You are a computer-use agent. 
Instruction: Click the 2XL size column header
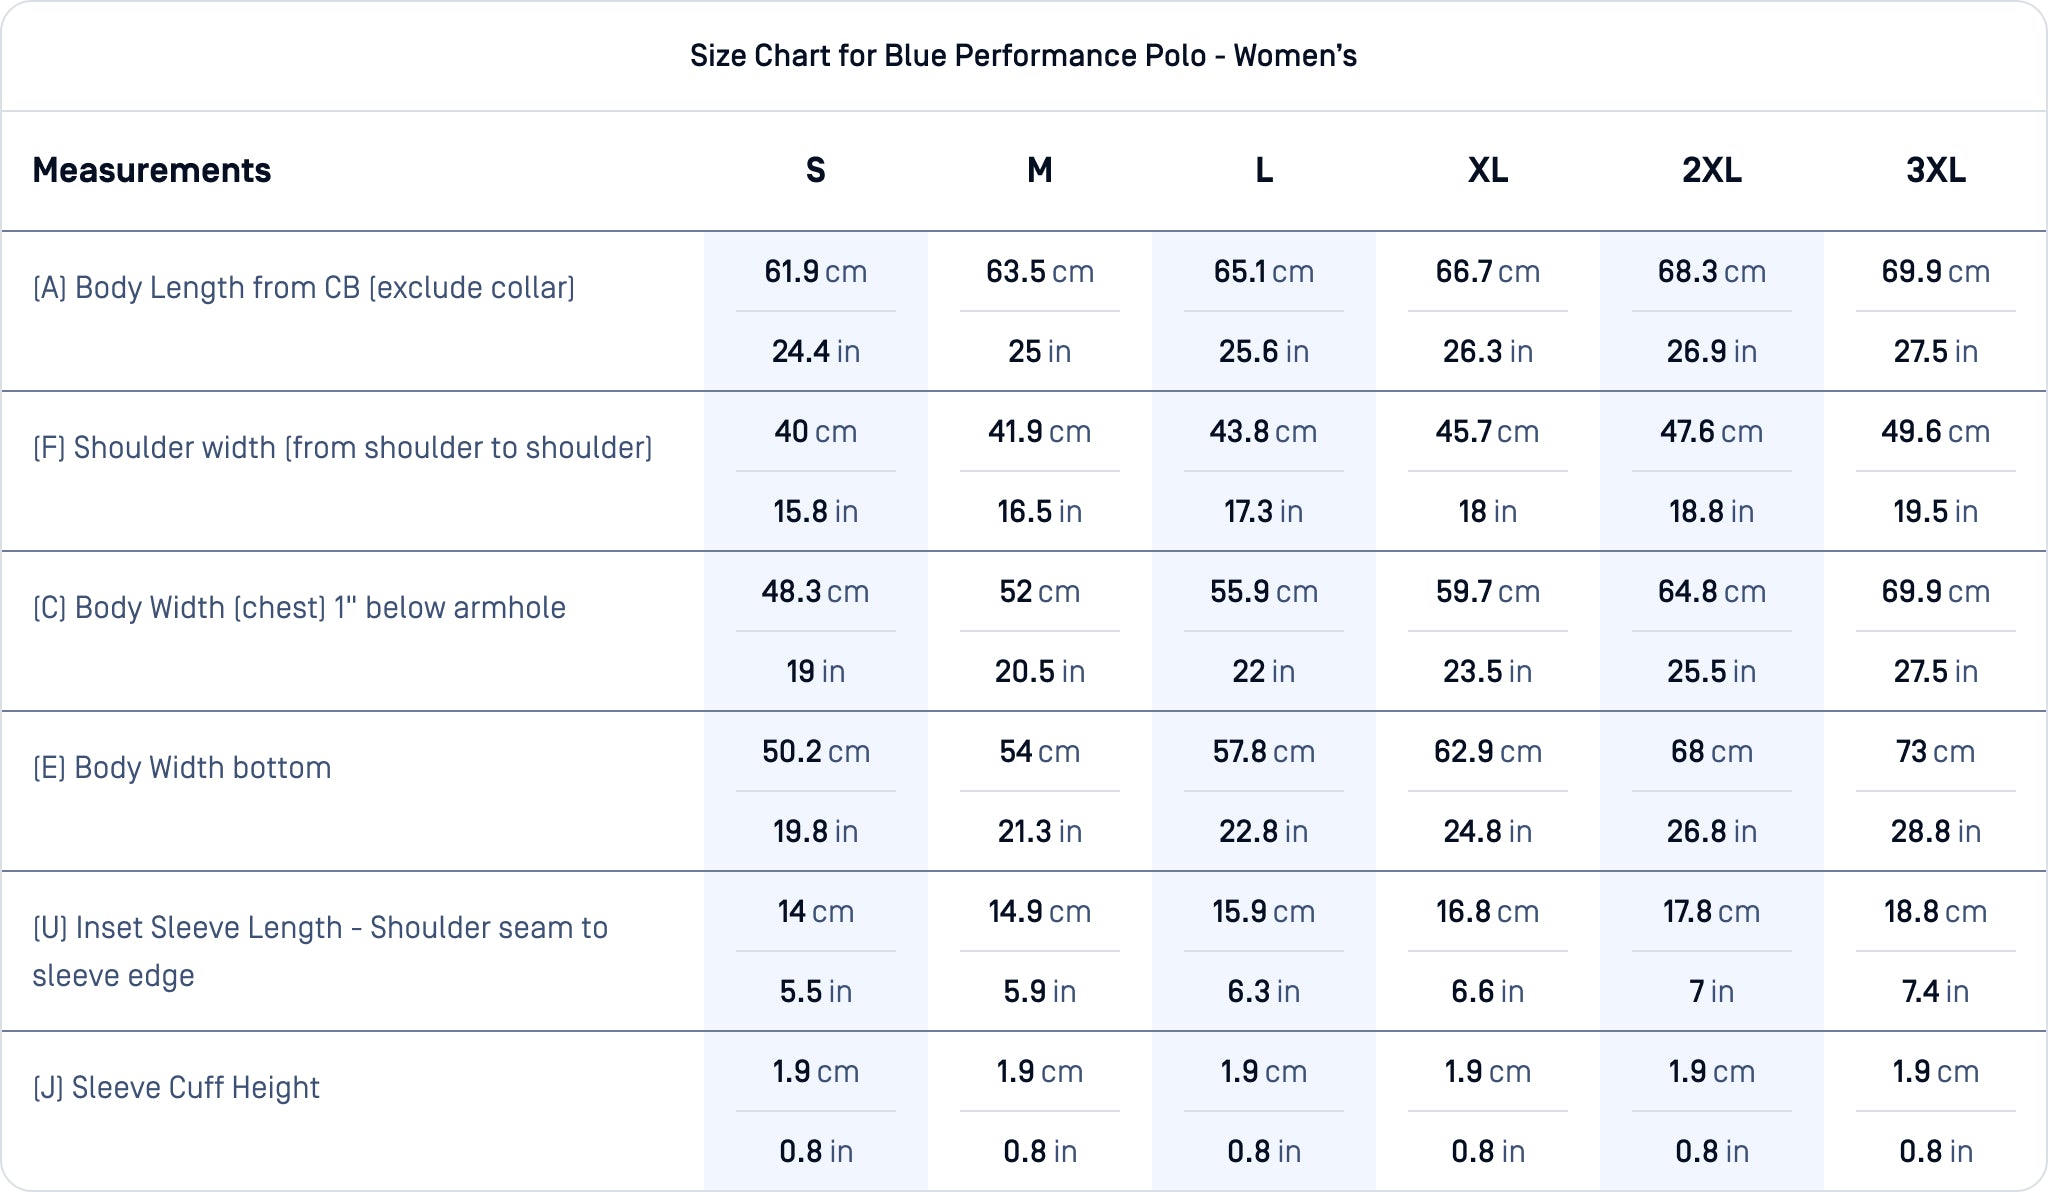click(x=1711, y=171)
